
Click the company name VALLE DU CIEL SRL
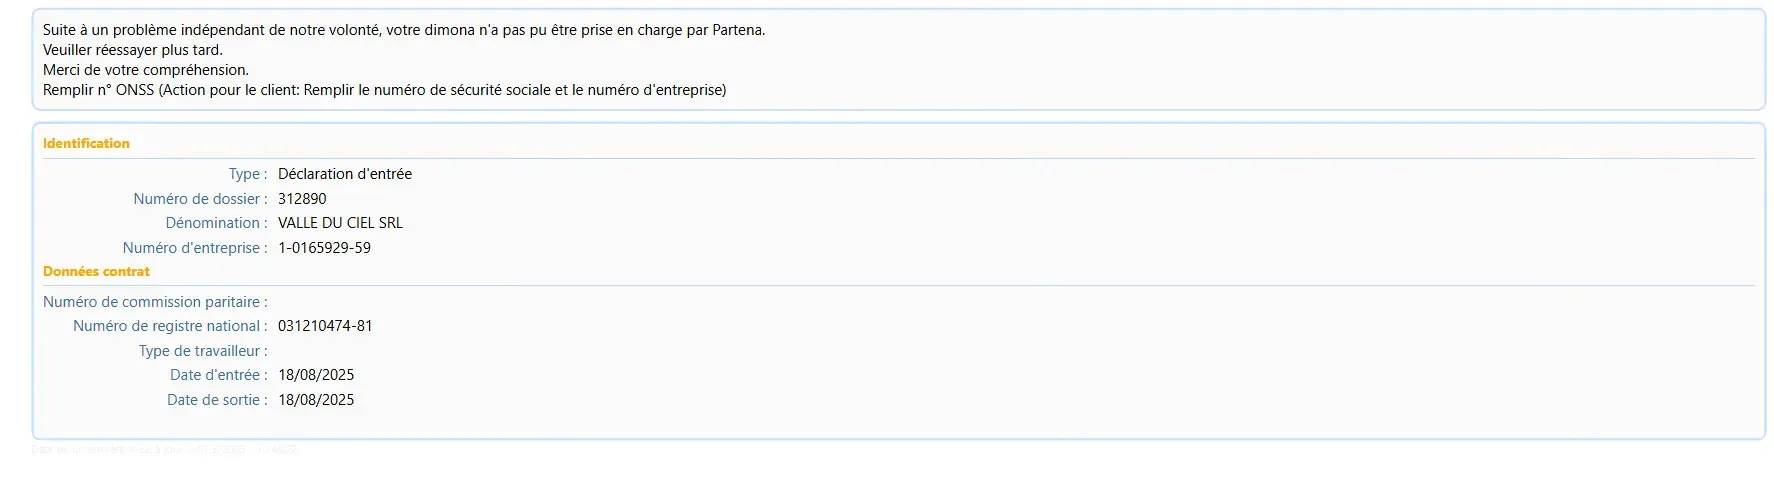pyautogui.click(x=340, y=223)
